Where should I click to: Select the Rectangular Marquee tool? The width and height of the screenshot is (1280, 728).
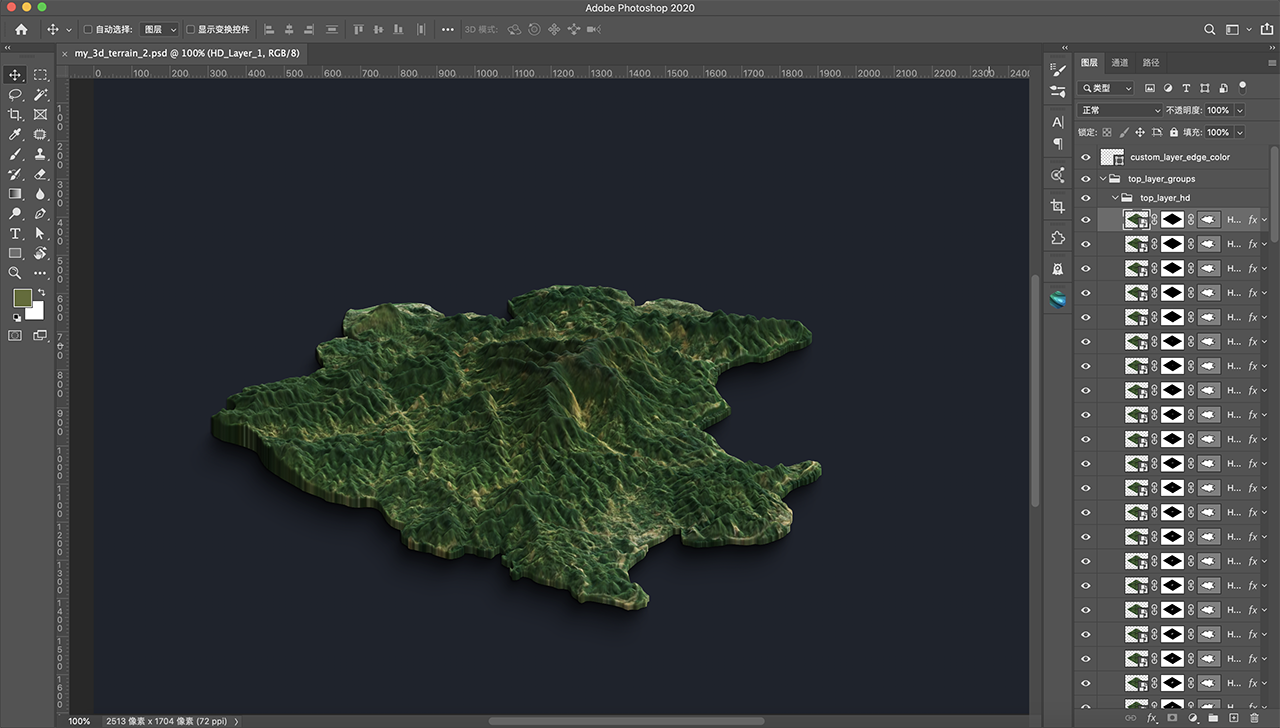[41, 75]
